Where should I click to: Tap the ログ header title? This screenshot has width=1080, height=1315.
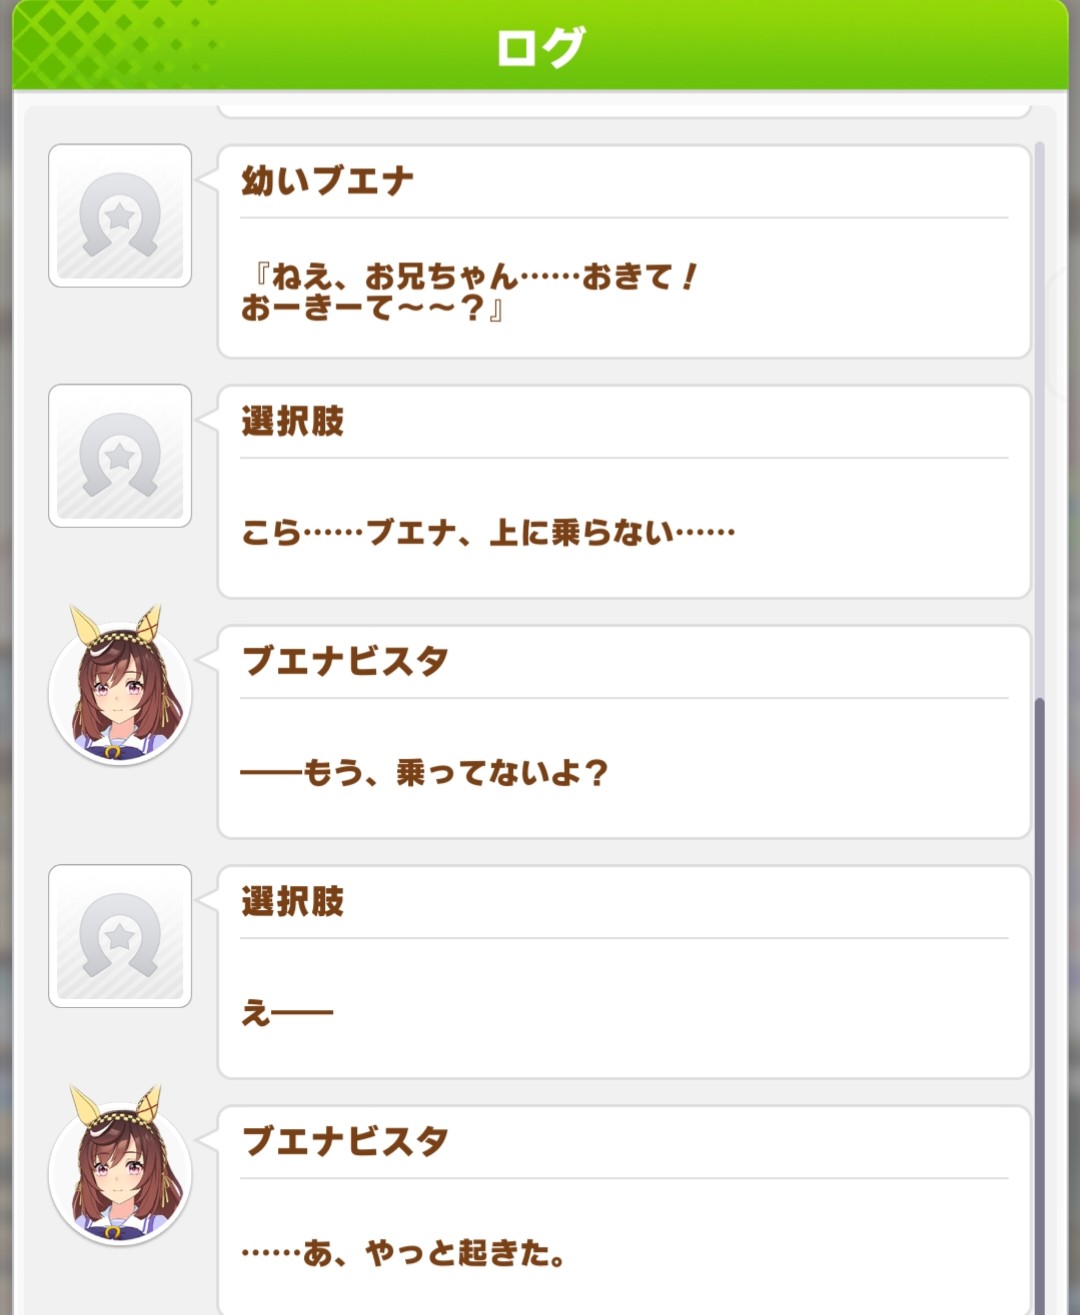pyautogui.click(x=540, y=46)
